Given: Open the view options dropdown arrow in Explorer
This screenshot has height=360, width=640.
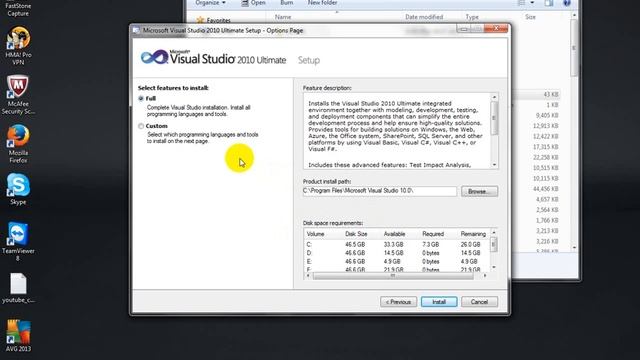Looking at the screenshot, I should pos(532,3).
